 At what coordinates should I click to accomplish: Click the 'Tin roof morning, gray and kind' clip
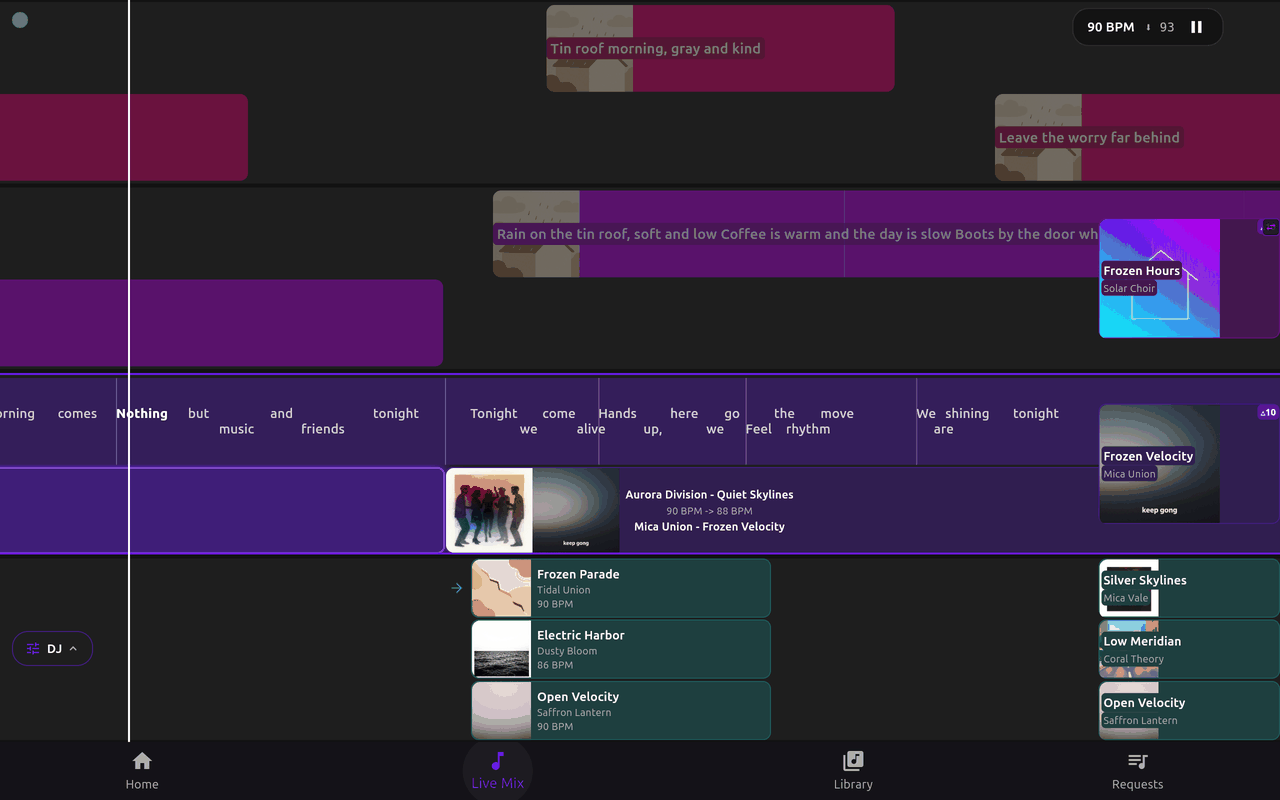pos(720,48)
